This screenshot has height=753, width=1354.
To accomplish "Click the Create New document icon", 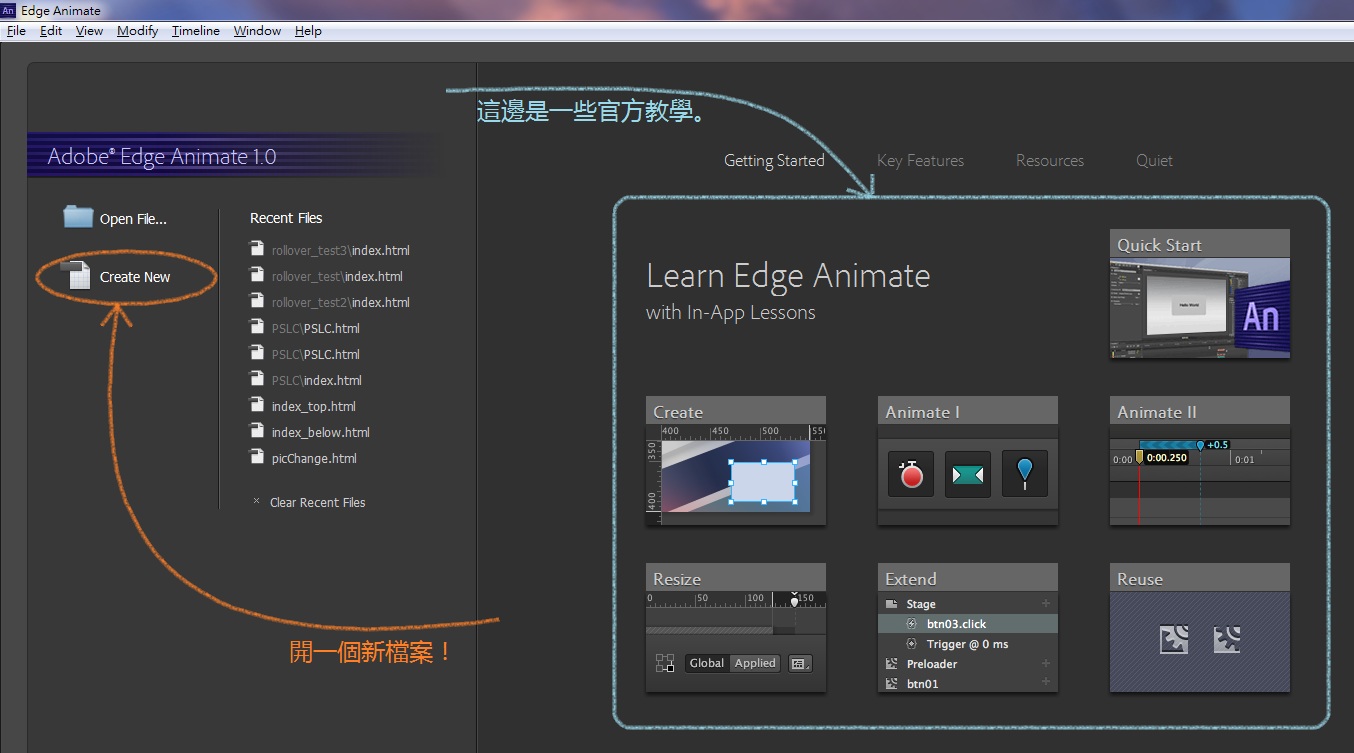I will [77, 275].
